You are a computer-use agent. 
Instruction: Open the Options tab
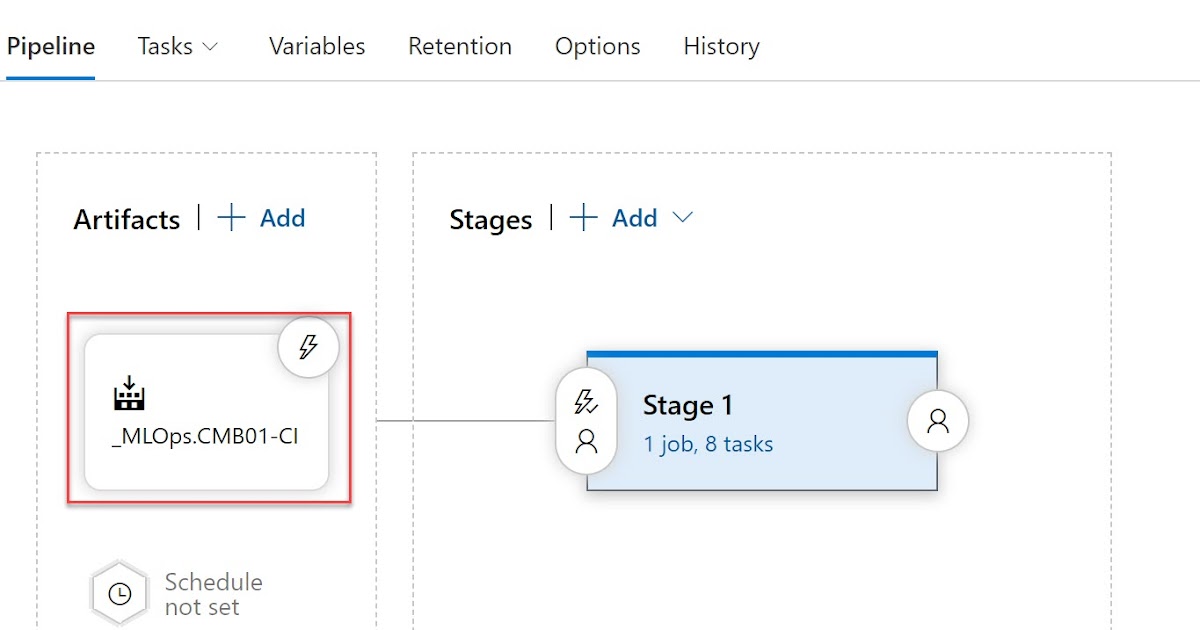(x=597, y=46)
